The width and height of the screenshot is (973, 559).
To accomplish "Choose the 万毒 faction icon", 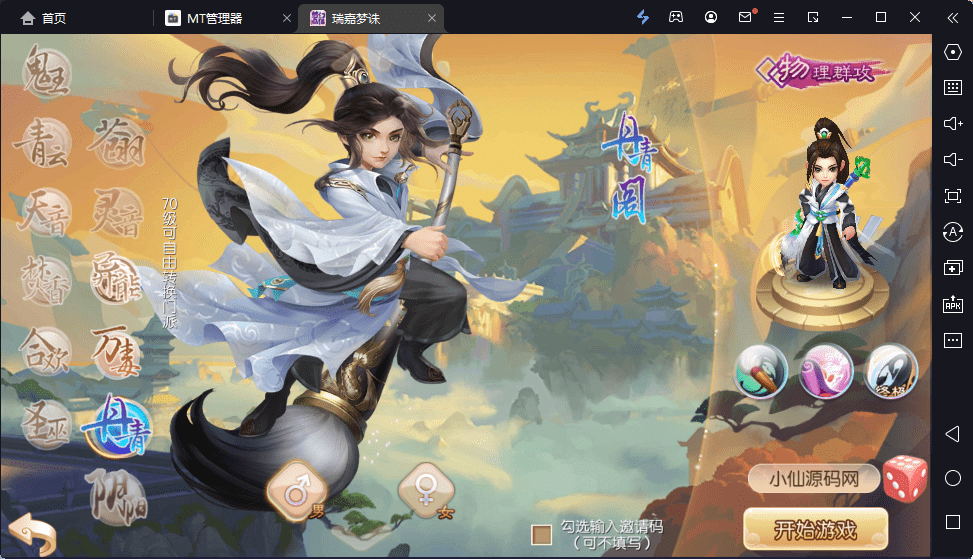I will click(x=117, y=352).
